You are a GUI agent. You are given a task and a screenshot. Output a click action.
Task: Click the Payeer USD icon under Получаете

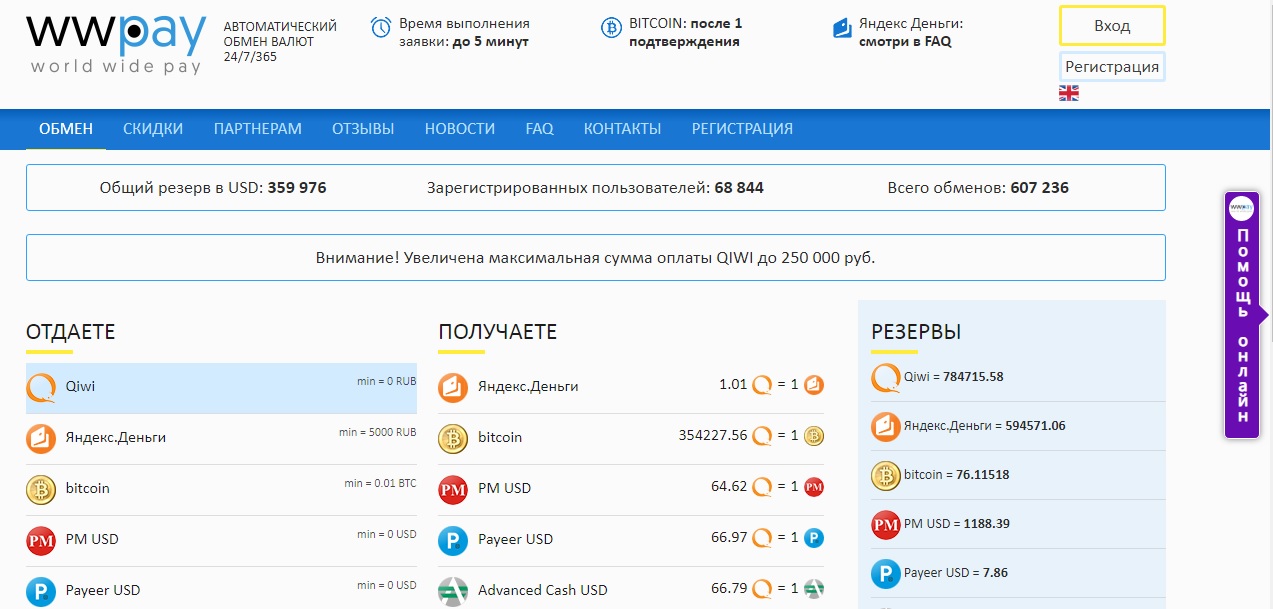[453, 540]
